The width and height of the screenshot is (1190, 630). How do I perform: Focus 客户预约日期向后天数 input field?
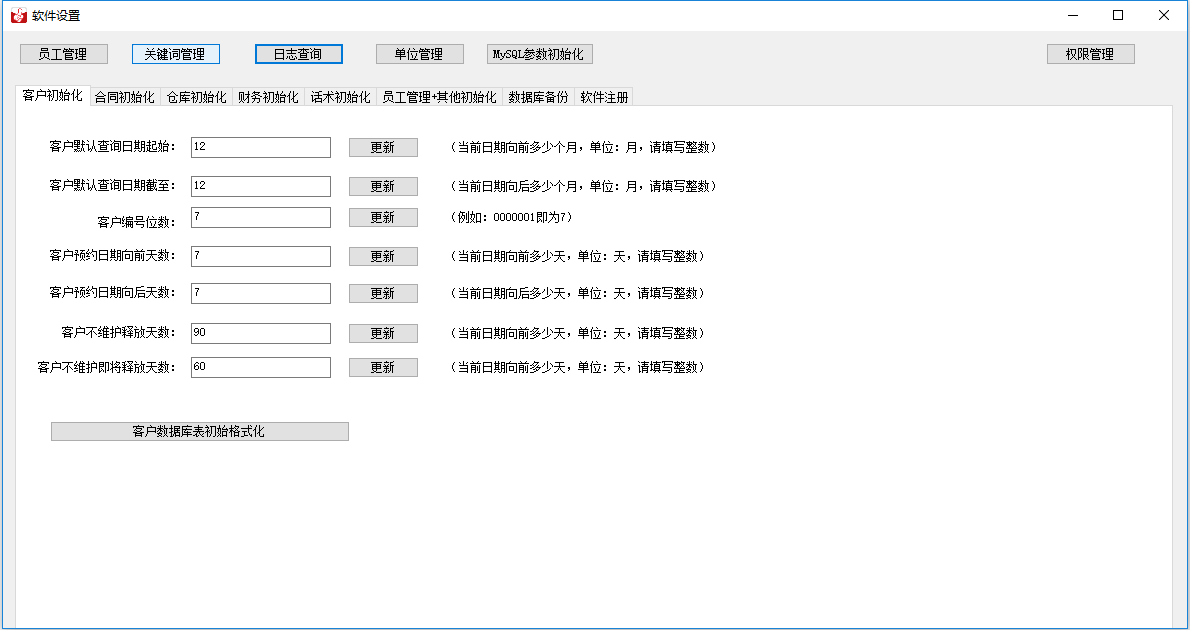(261, 293)
